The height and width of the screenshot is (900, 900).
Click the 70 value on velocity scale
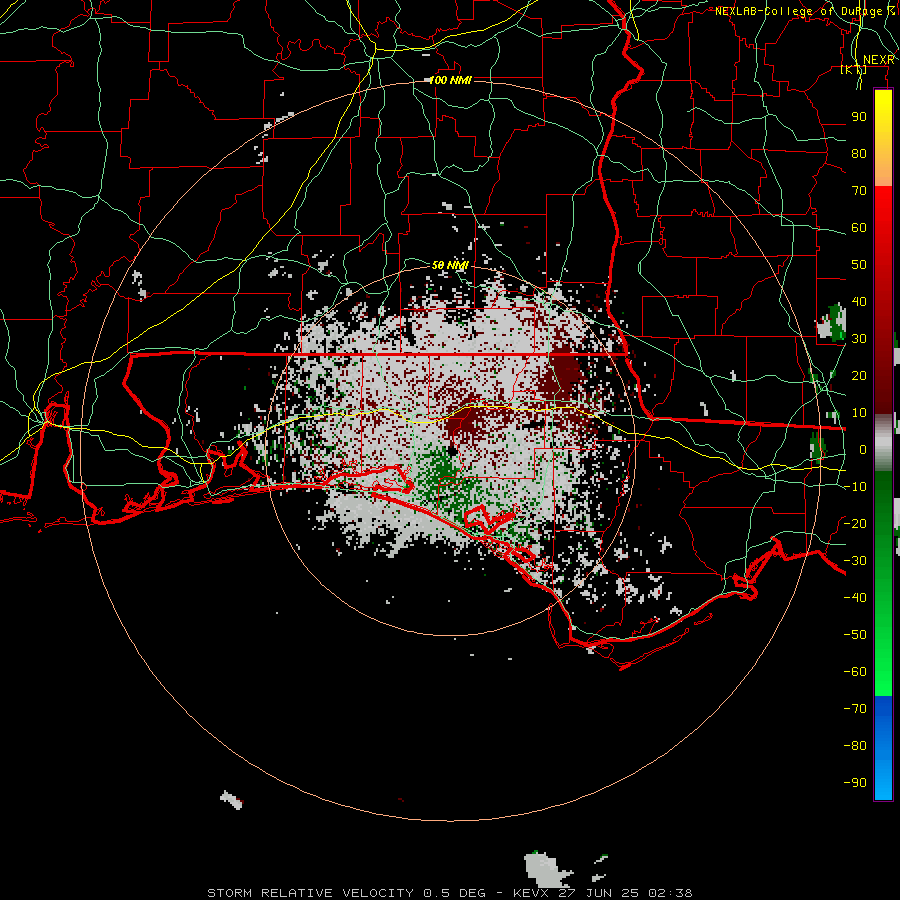point(859,191)
